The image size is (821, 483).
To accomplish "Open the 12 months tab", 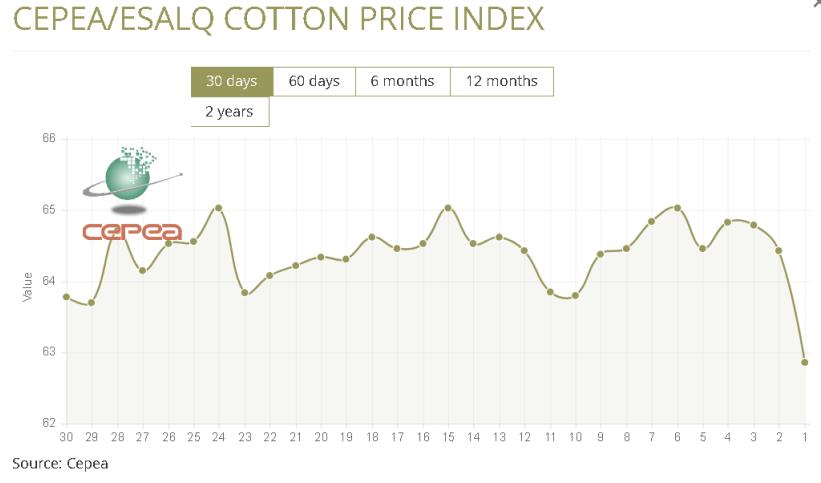I will click(501, 81).
